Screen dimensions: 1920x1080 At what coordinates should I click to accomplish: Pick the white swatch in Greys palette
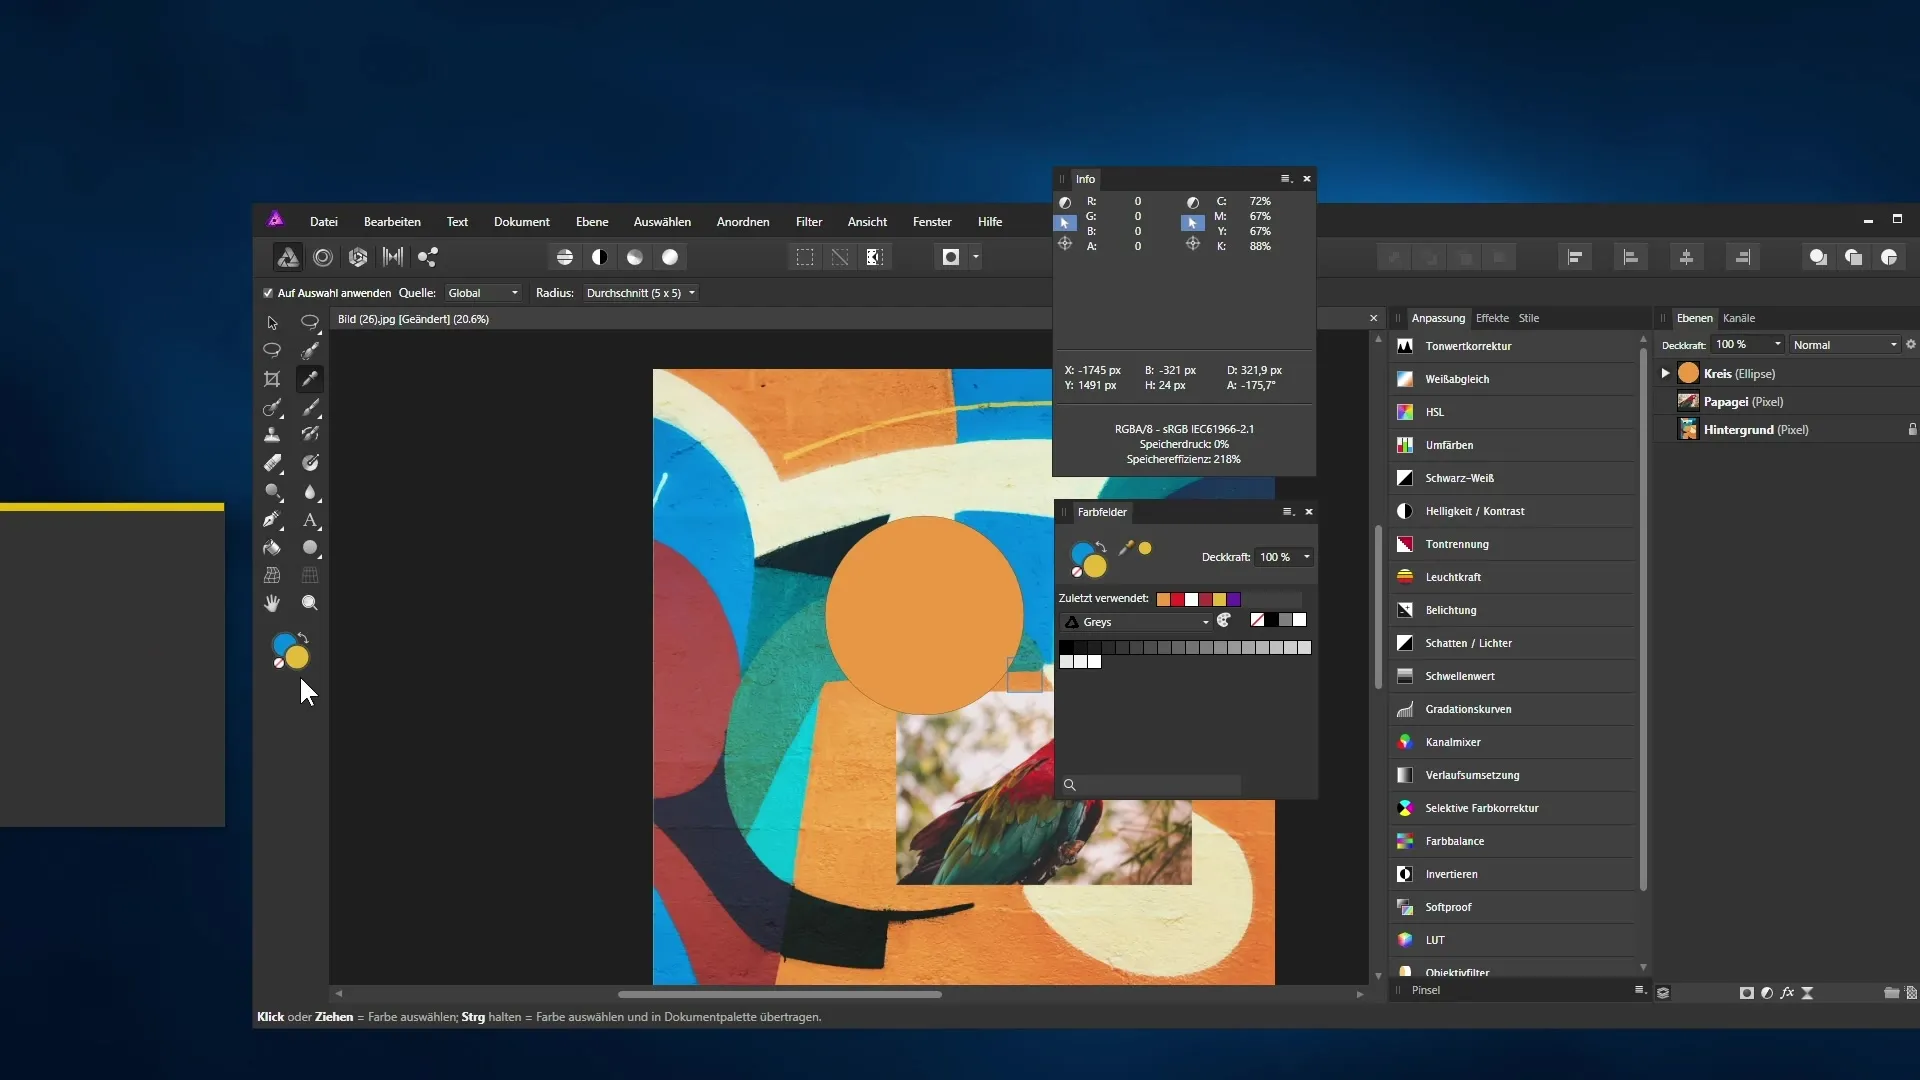point(1094,662)
